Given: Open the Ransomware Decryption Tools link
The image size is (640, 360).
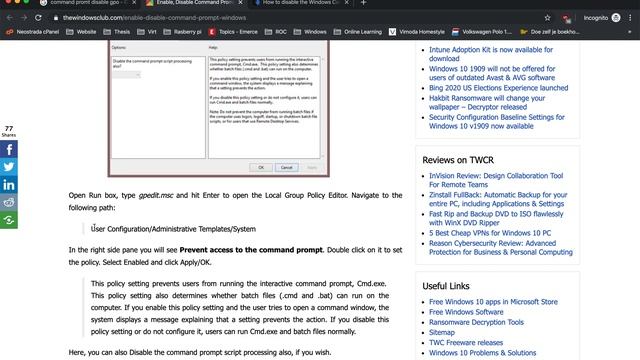Looking at the screenshot, I should coord(476,322).
